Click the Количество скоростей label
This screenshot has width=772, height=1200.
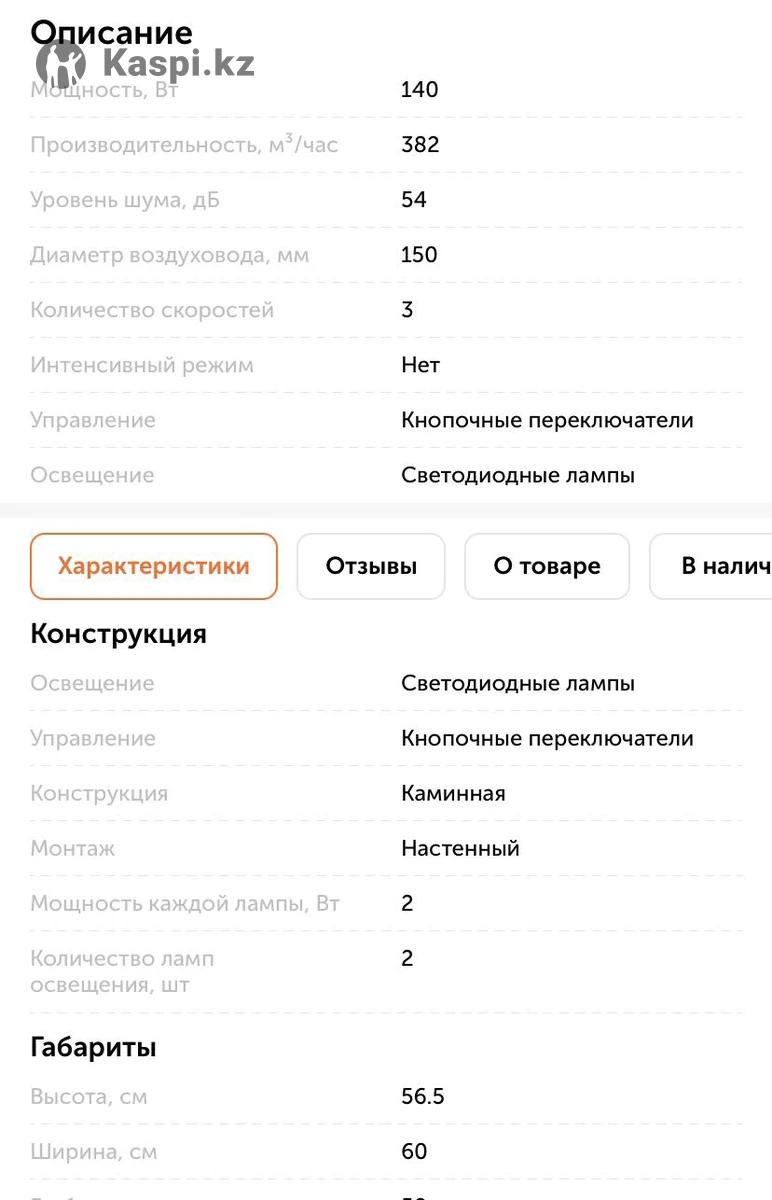pyautogui.click(x=152, y=310)
